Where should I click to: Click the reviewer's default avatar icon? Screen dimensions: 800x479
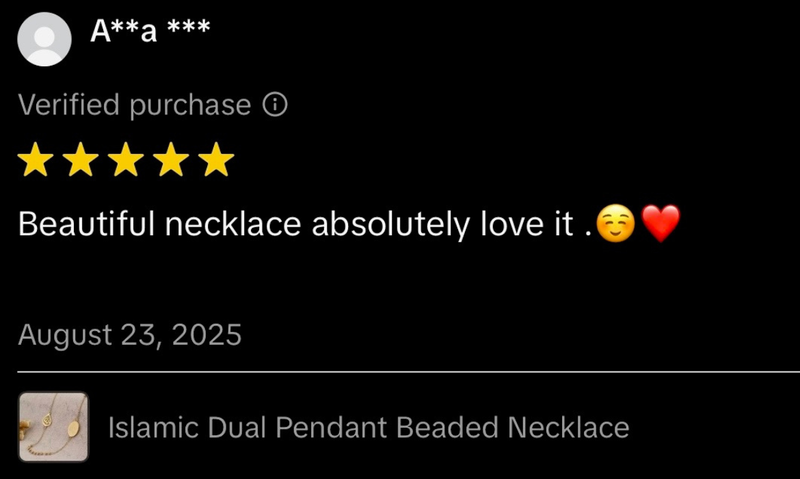tap(44, 39)
